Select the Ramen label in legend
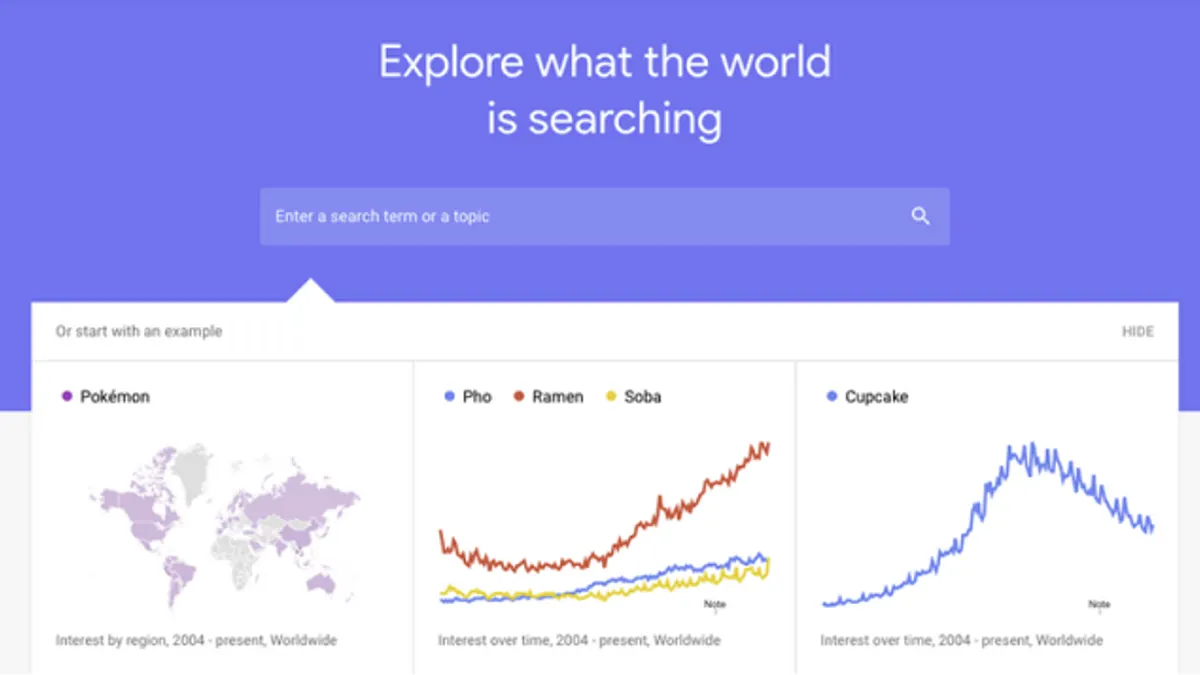The image size is (1200, 675). pos(555,397)
